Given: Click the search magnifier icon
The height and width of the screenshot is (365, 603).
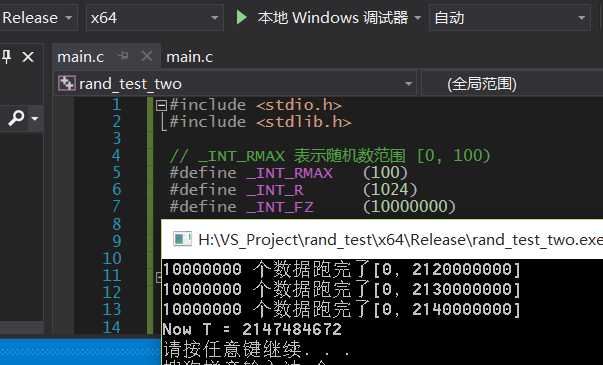Looking at the screenshot, I should pos(16,118).
